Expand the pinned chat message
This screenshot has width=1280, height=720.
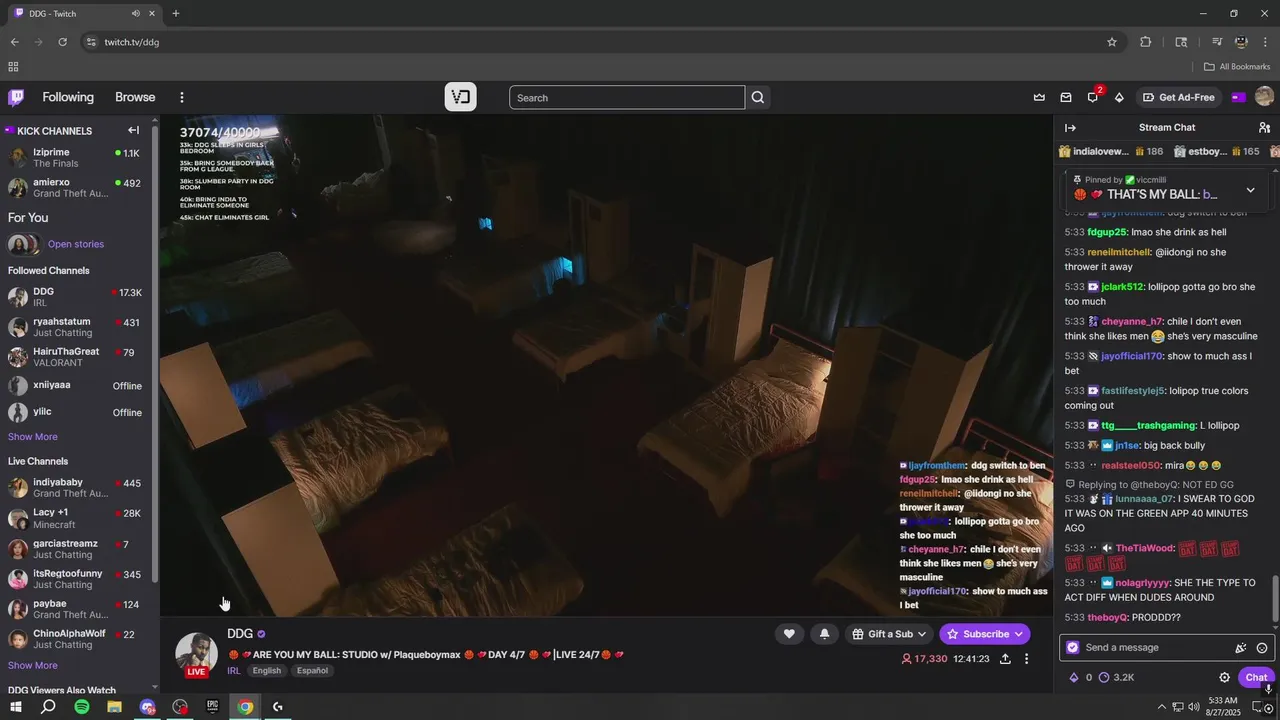[x=1250, y=190]
